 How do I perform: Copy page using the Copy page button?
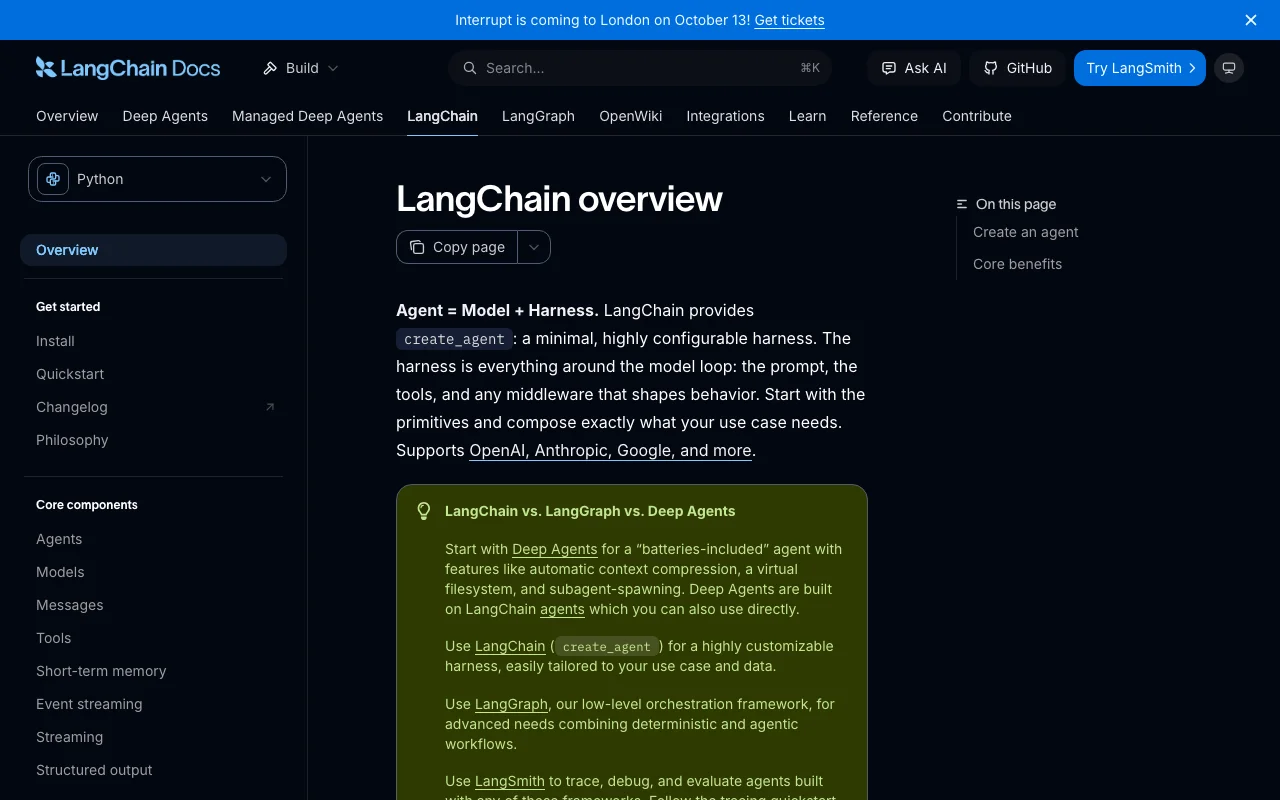click(x=457, y=247)
